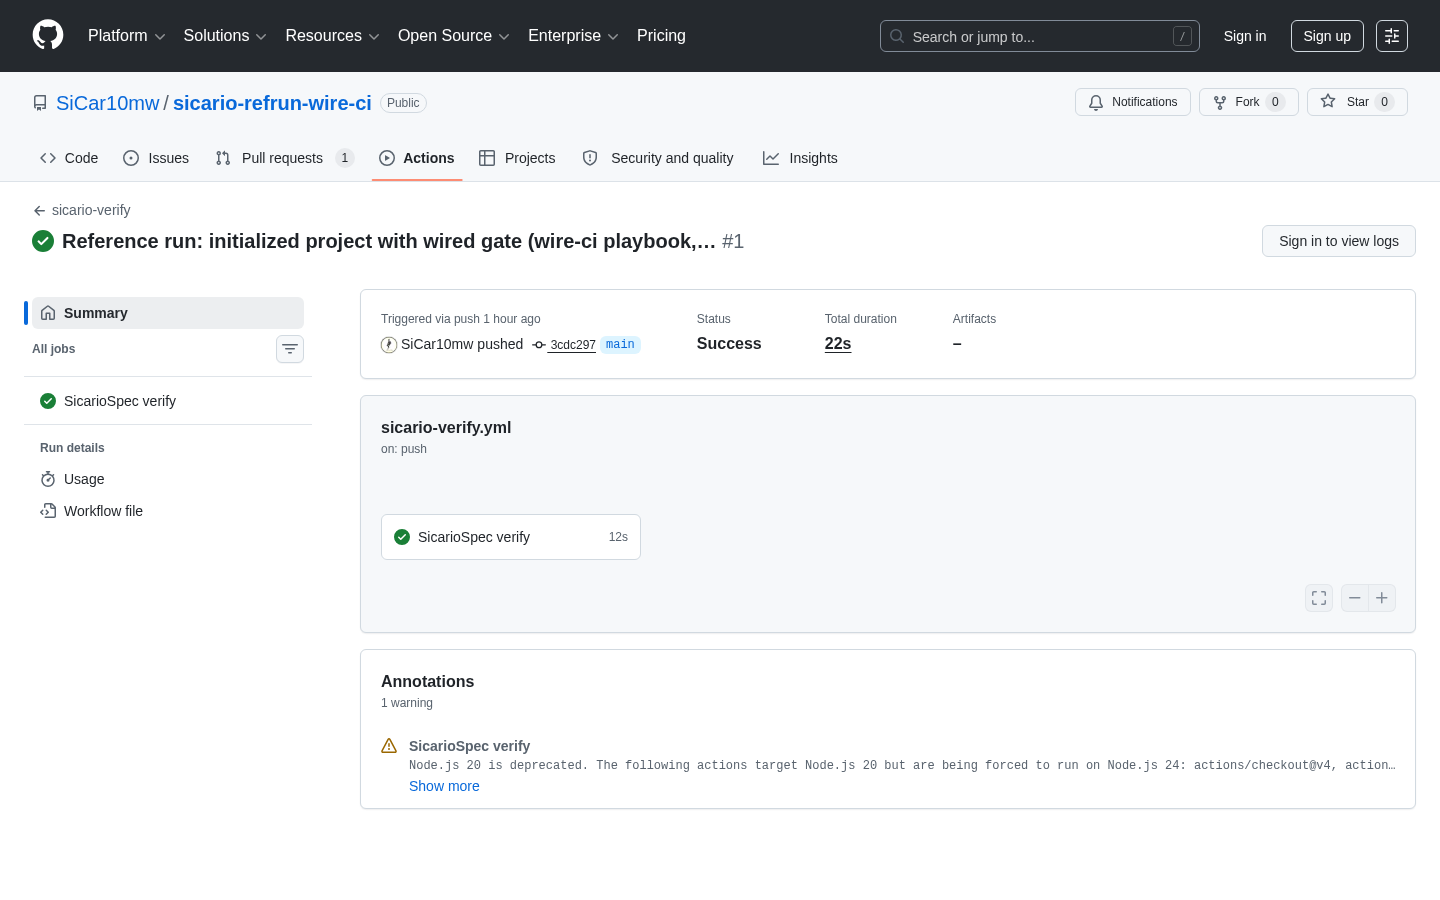
Task: Switch to the Actions tab
Action: pos(417,158)
